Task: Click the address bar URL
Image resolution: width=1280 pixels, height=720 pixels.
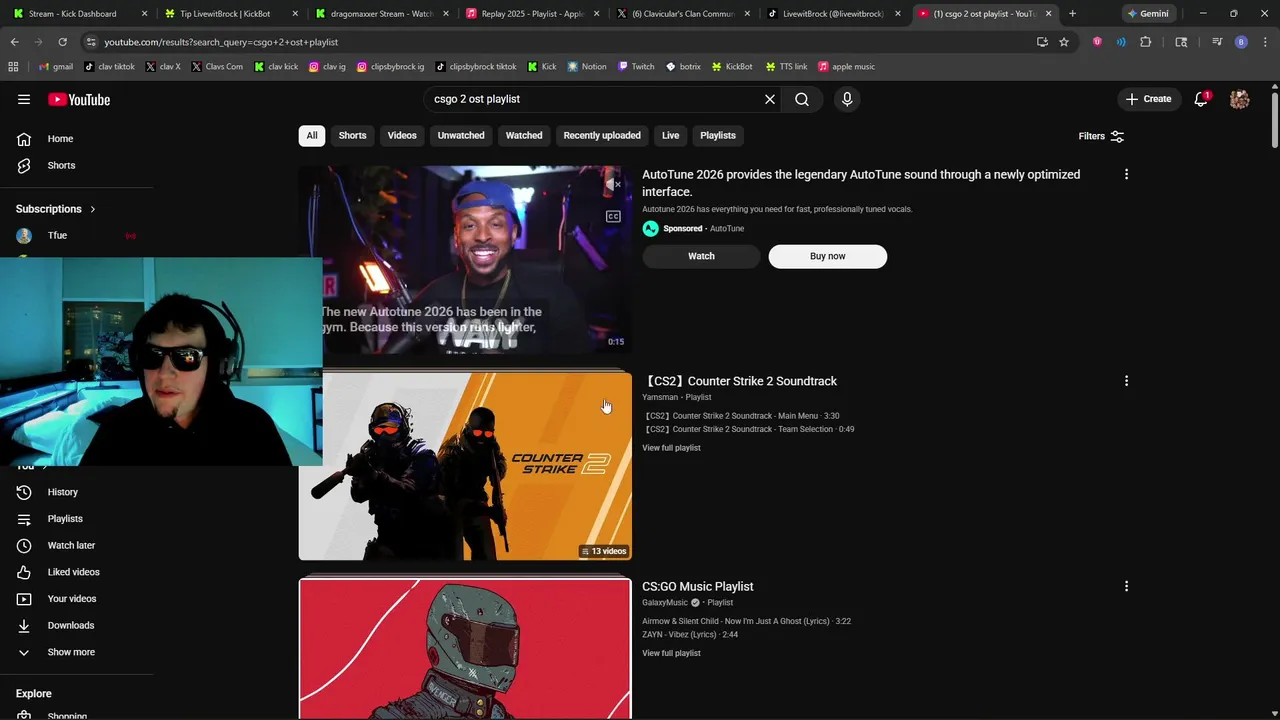Action: point(221,42)
